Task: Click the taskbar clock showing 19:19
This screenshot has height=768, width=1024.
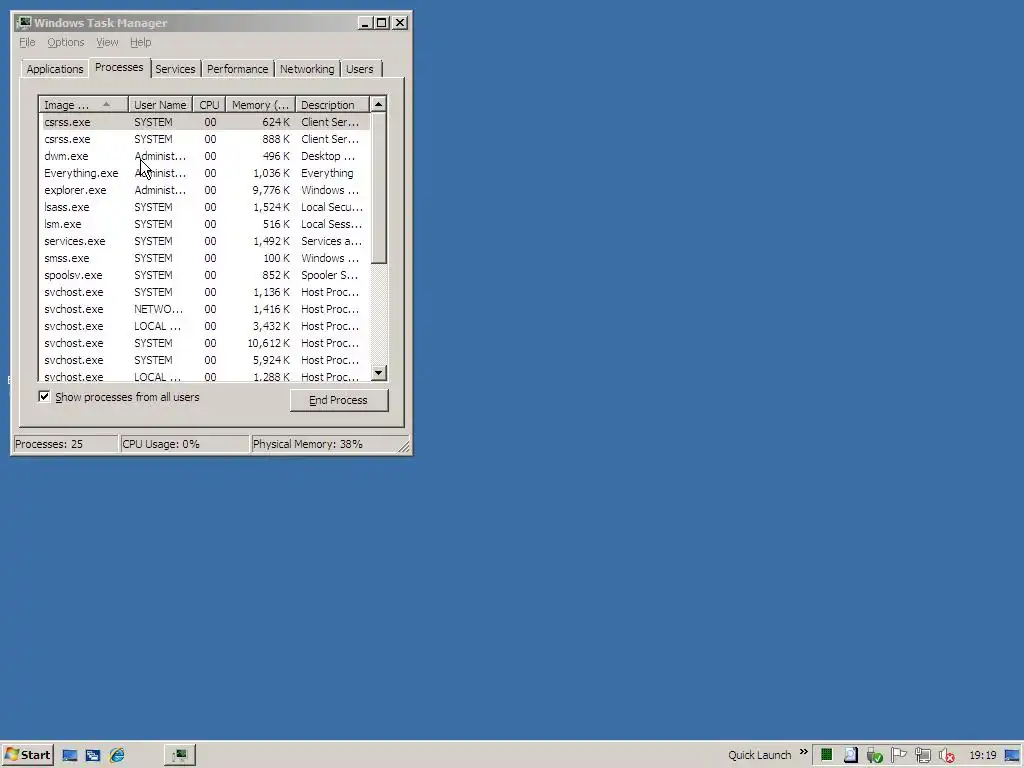Action: [x=983, y=755]
